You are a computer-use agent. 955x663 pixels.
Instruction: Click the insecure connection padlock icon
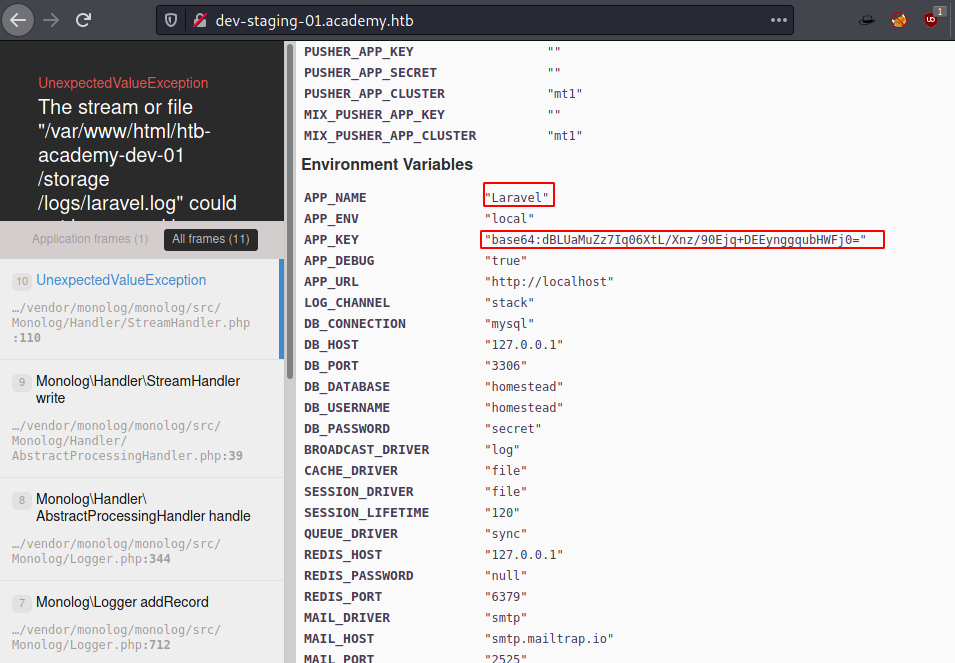pos(200,21)
